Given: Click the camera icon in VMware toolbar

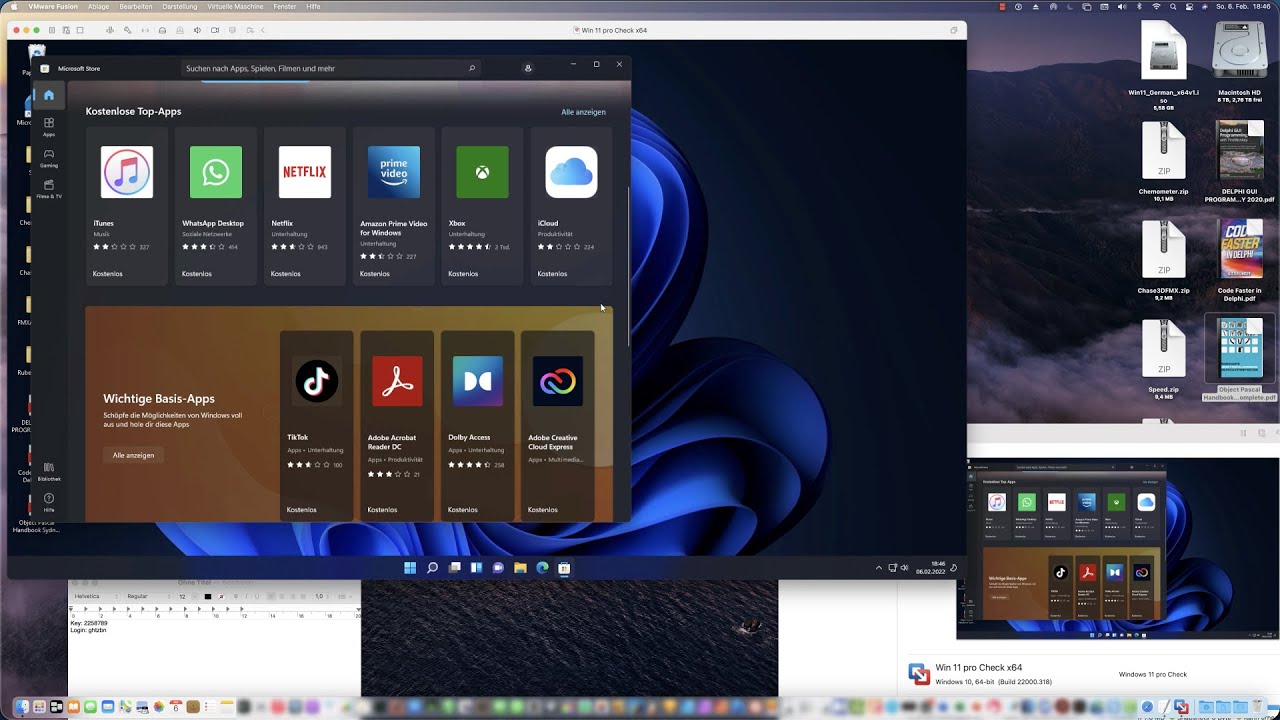Looking at the screenshot, I should pyautogui.click(x=214, y=30).
